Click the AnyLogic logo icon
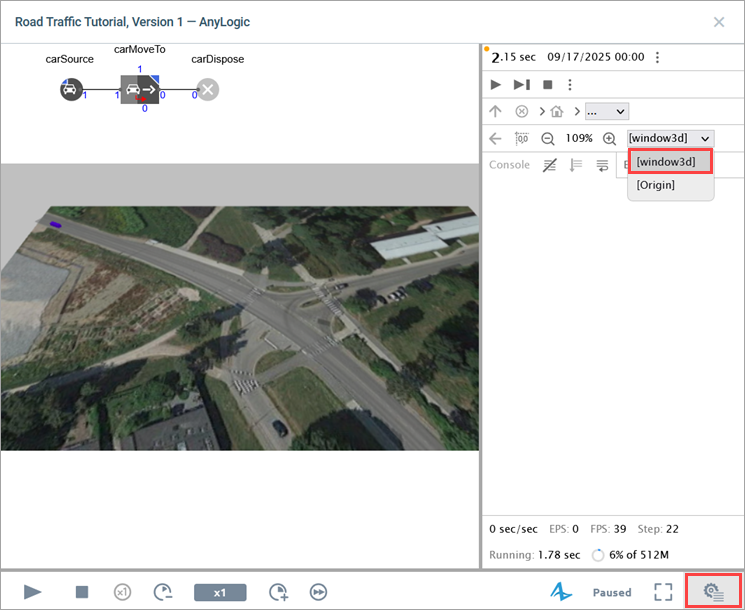The width and height of the screenshot is (745, 610). click(561, 592)
